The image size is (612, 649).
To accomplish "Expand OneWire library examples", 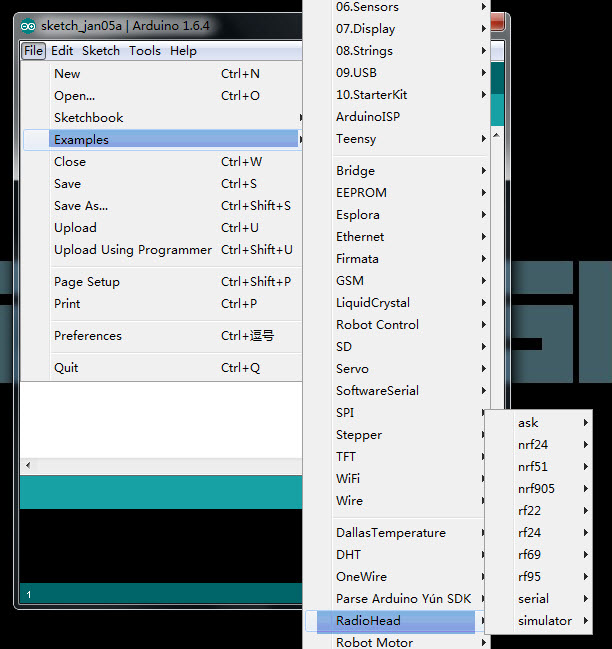I will pyautogui.click(x=395, y=577).
